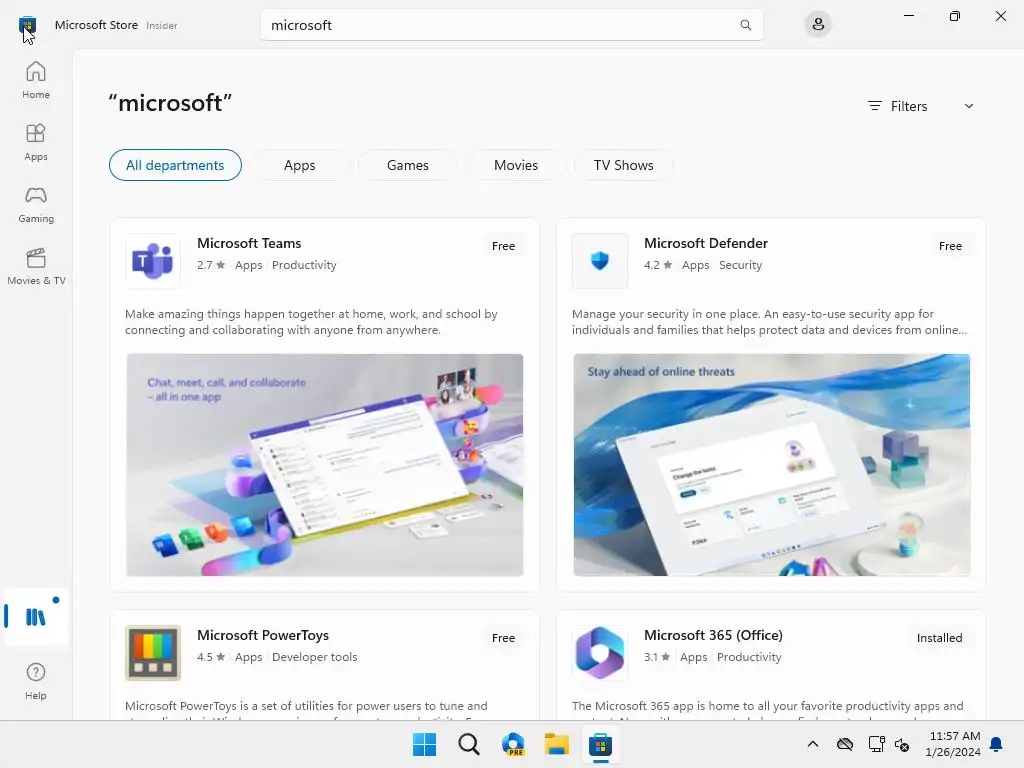Click the muted volume tray icon
The image size is (1024, 768).
(x=902, y=744)
